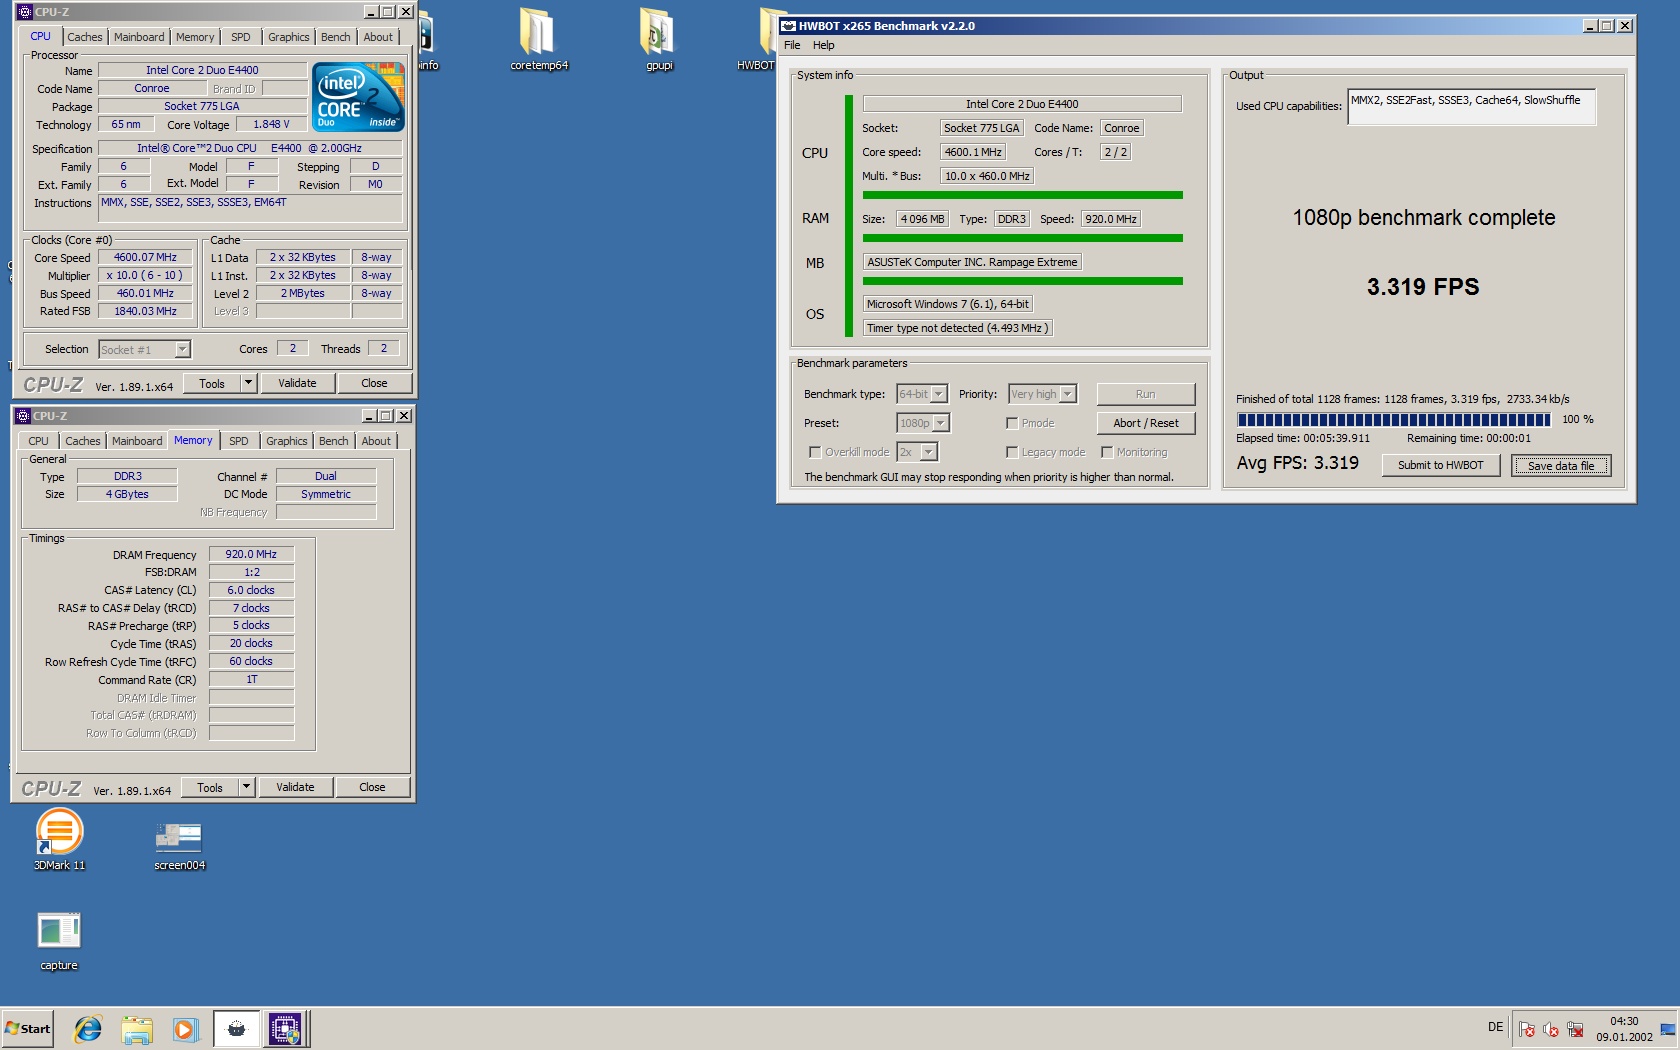Click the Elapsed time 00:05:39.911 text
The width and height of the screenshot is (1680, 1050).
tap(1303, 438)
